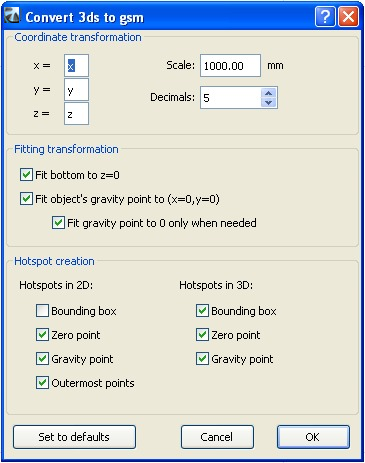Click the ArchiCAD icon in title bar
The height and width of the screenshot is (463, 365).
coord(13,16)
